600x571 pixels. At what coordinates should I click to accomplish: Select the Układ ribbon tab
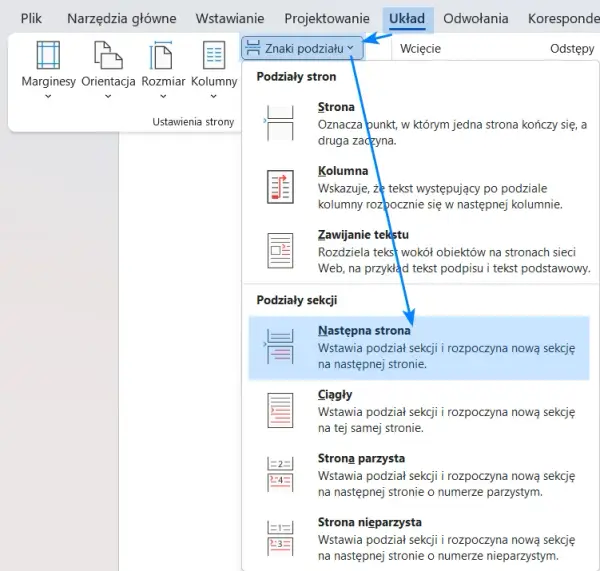(x=407, y=19)
